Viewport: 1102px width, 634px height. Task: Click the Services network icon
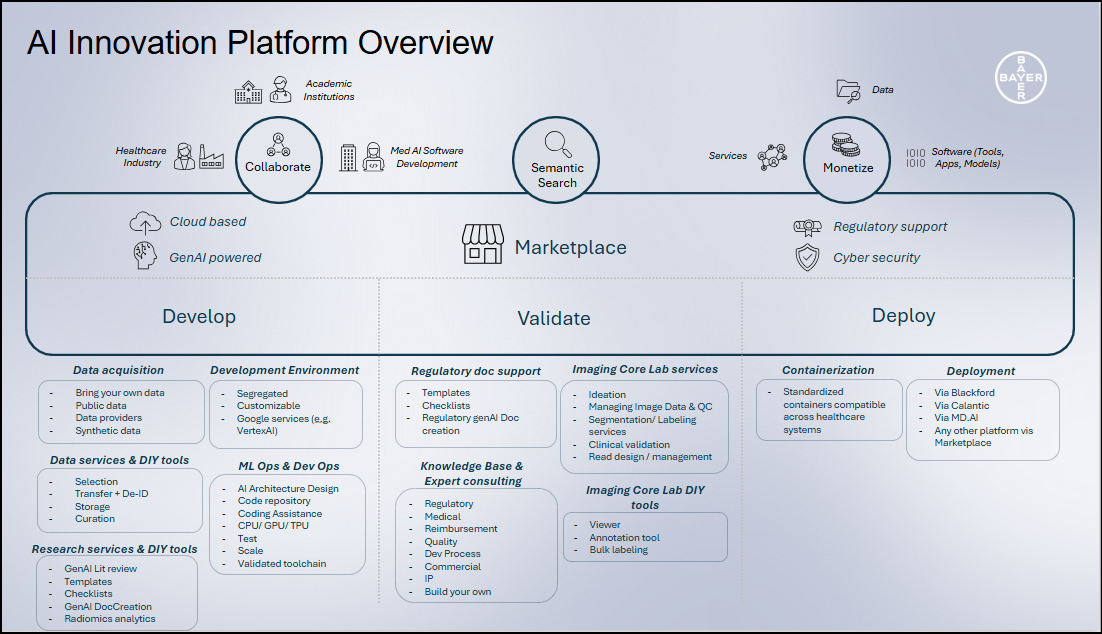click(771, 156)
